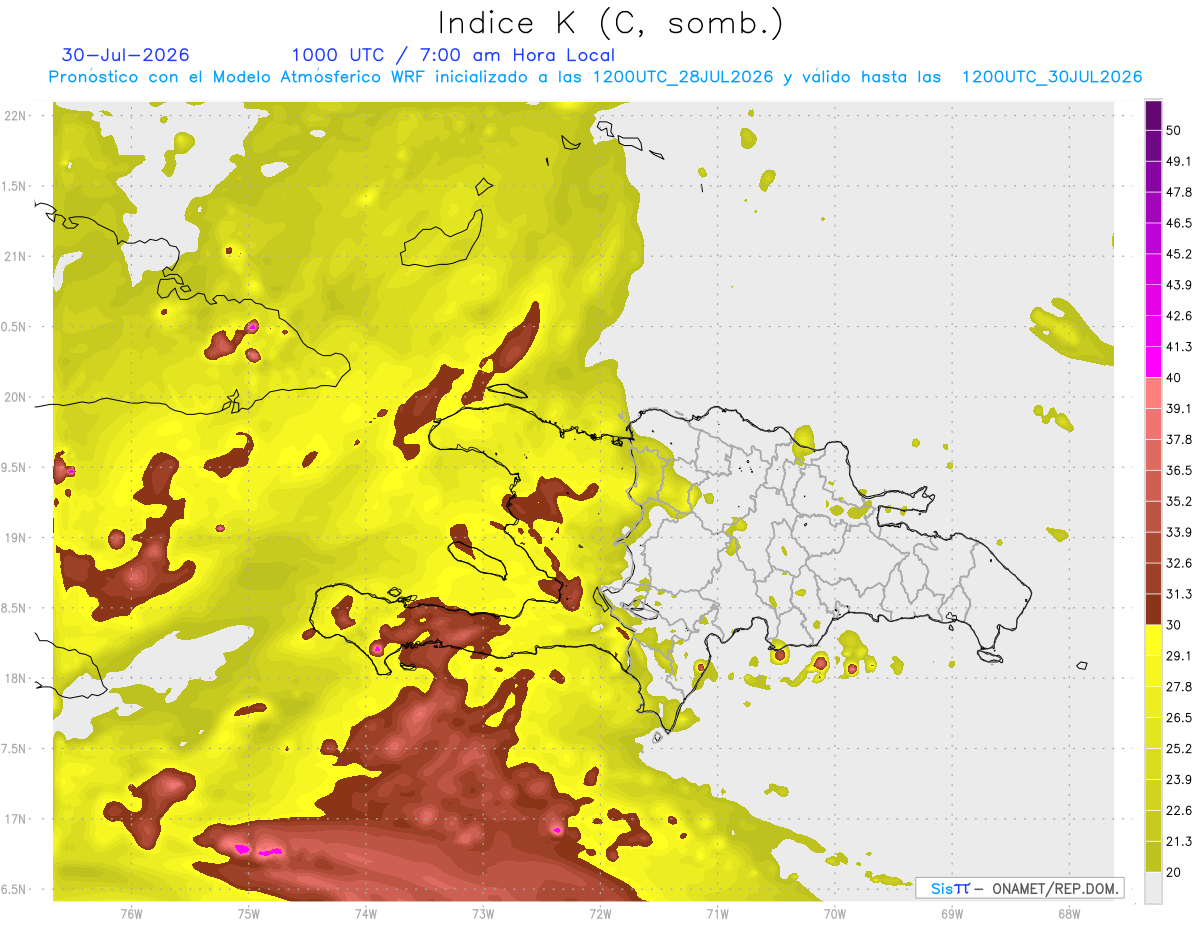Click the latitude axis label '20N'
Viewport: 1200px width, 927px height.
15,397
